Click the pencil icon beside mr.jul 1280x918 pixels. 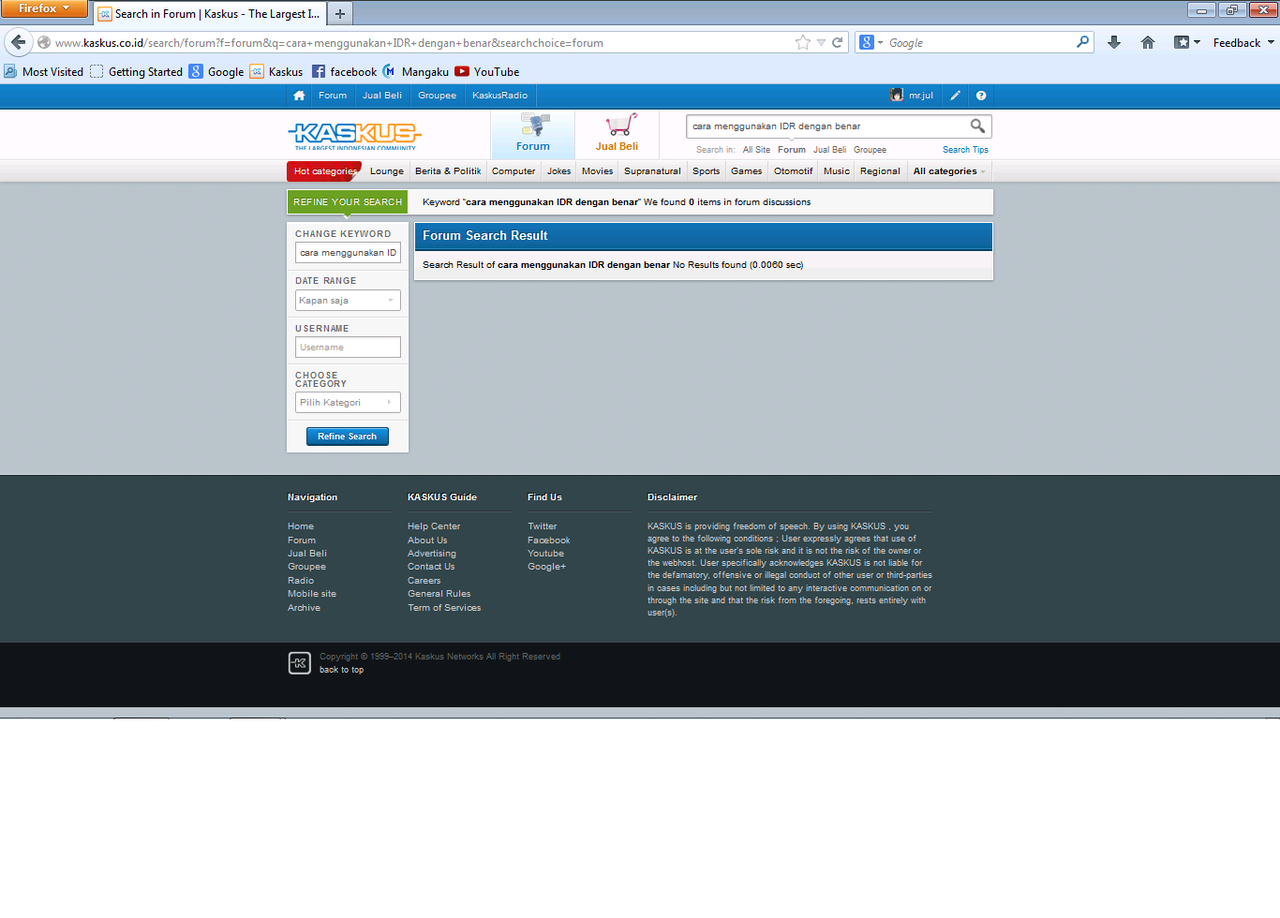click(955, 96)
